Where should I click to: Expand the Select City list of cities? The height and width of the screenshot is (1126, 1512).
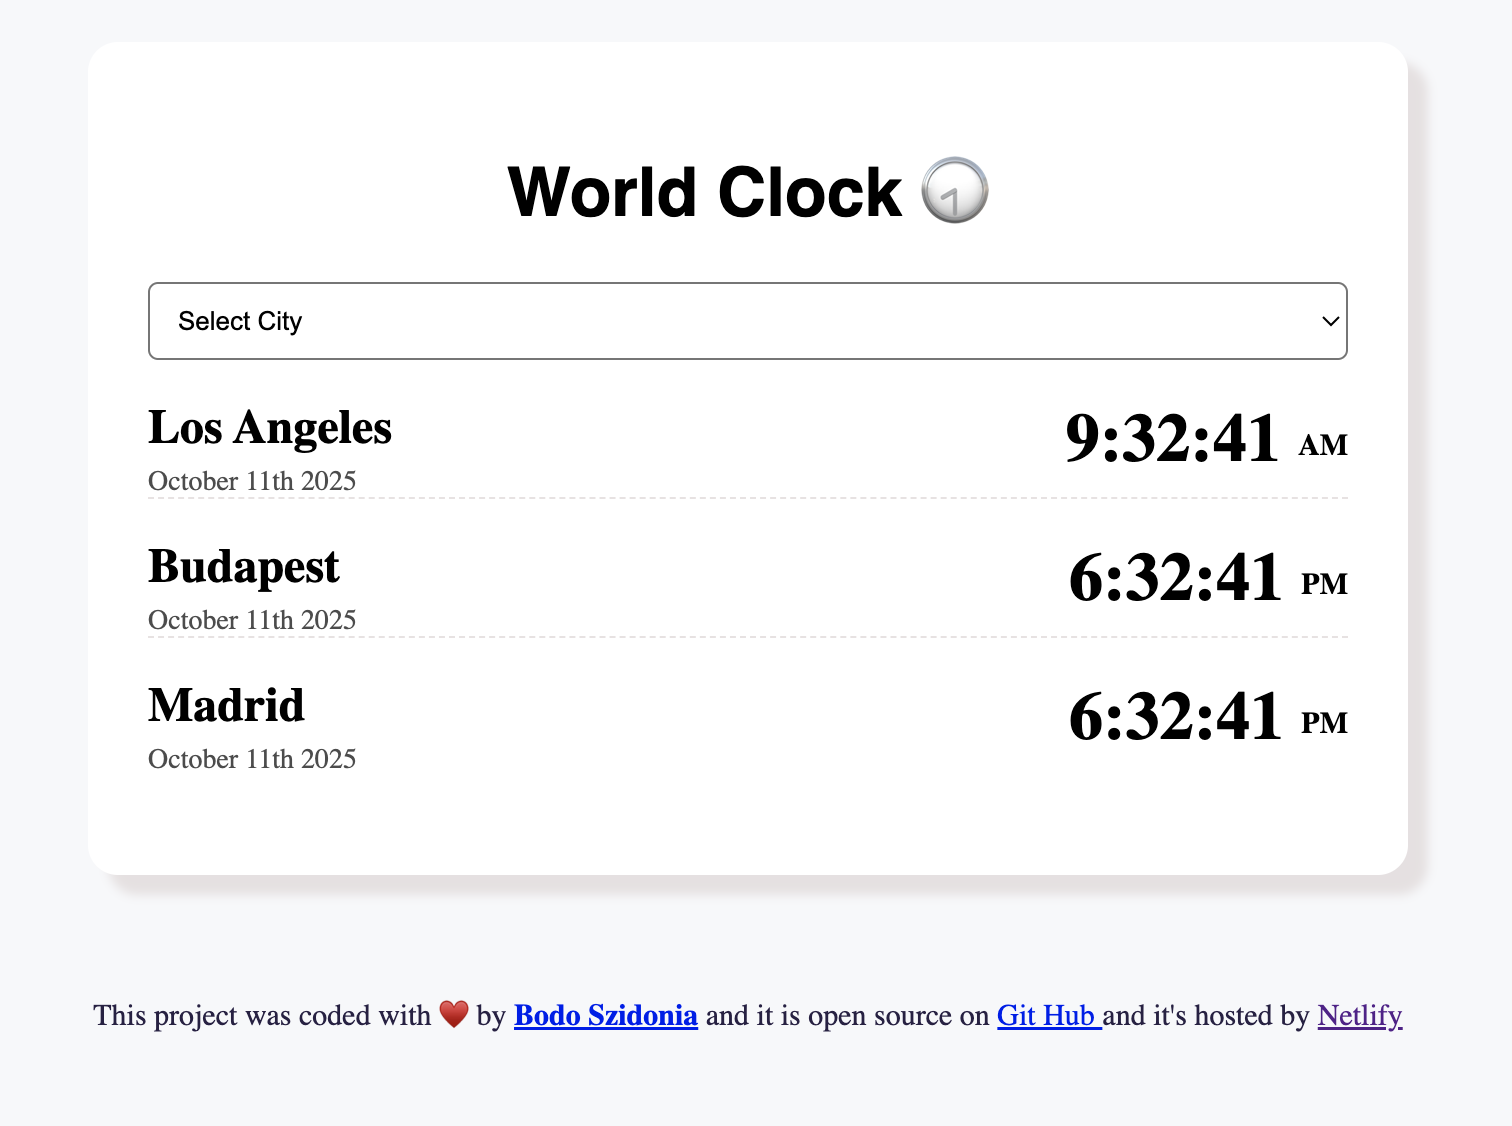tap(748, 321)
